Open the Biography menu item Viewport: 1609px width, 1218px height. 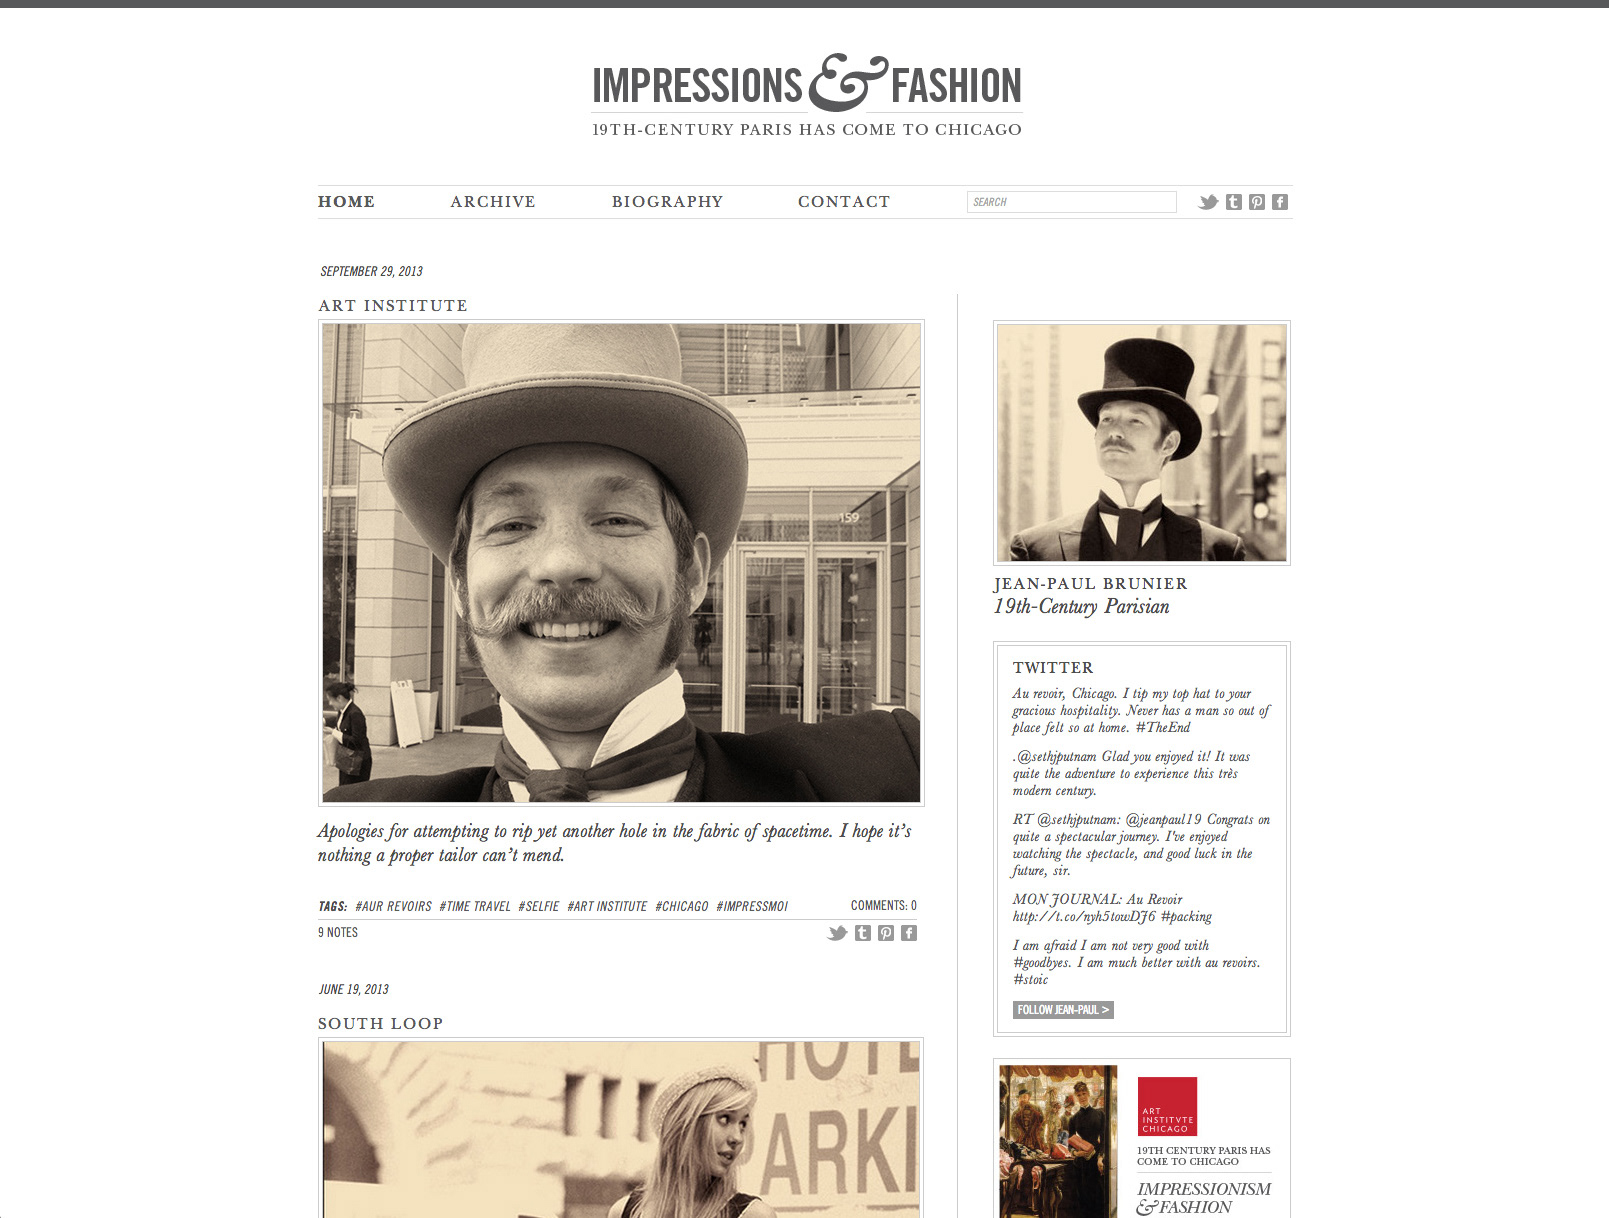tap(667, 202)
